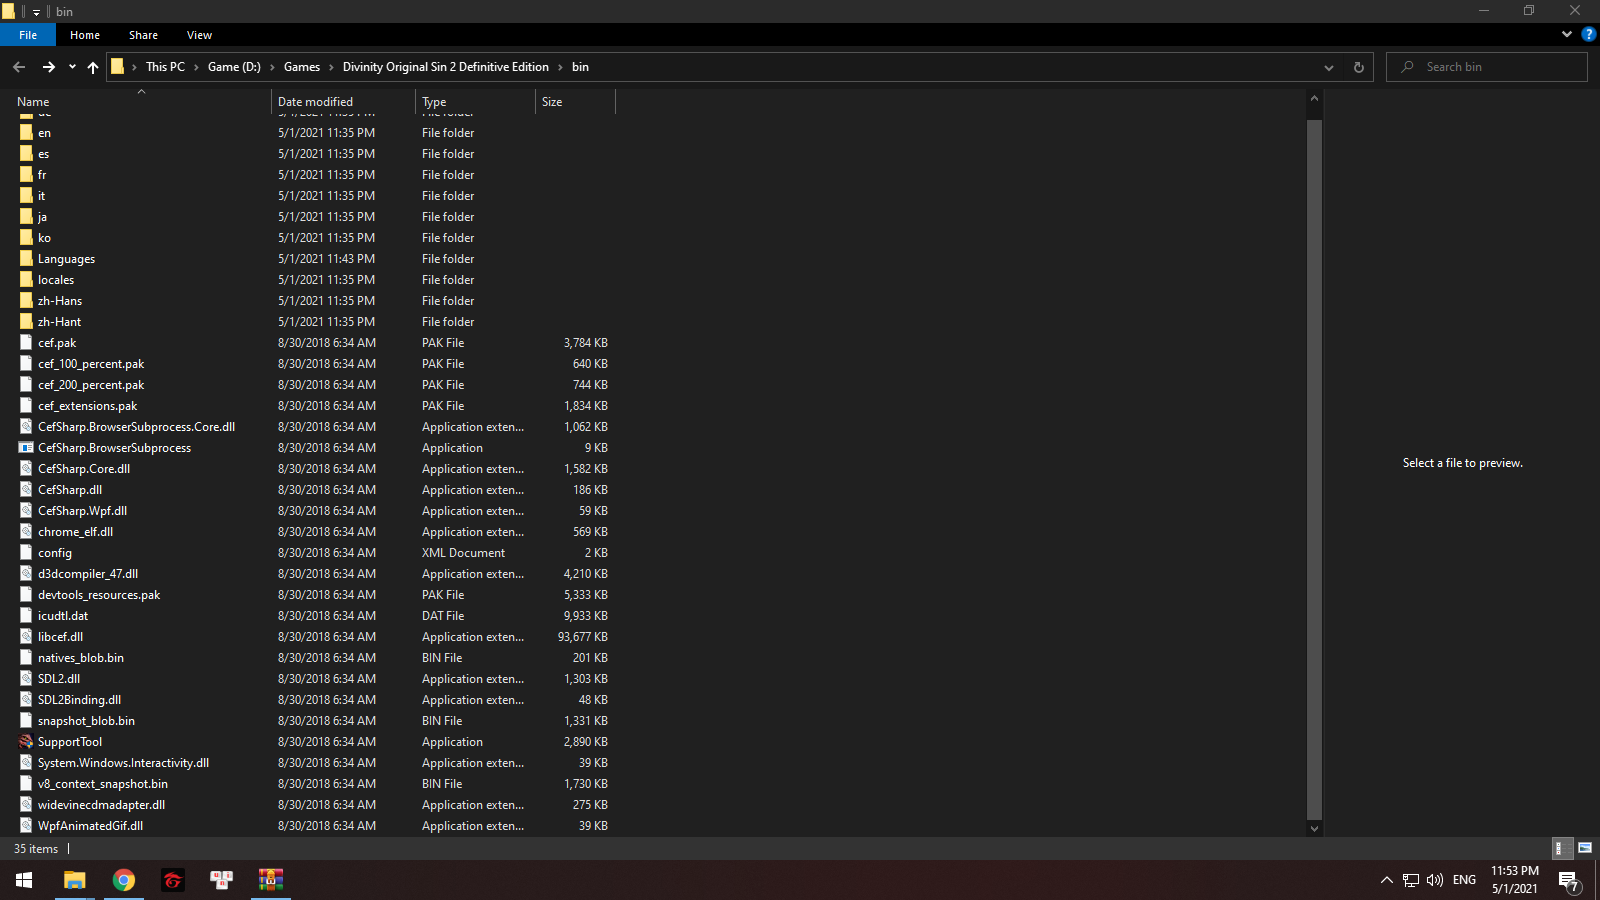This screenshot has width=1600, height=900.
Task: Refresh the bin folder view
Action: [1358, 67]
